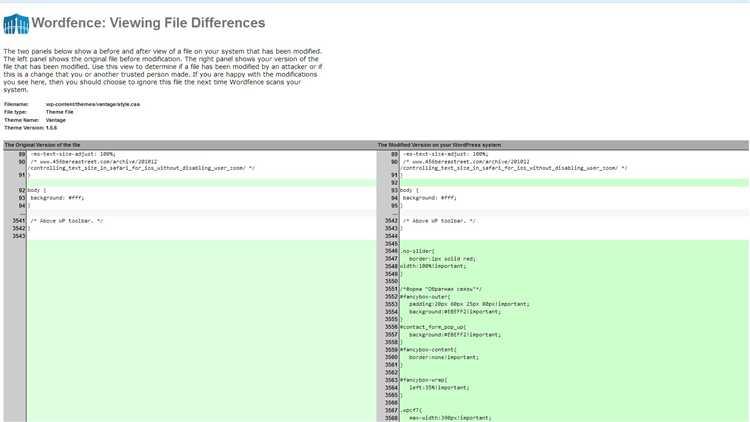
Task: Click the '.wpcf7{' selector line
Action: click(x=411, y=411)
